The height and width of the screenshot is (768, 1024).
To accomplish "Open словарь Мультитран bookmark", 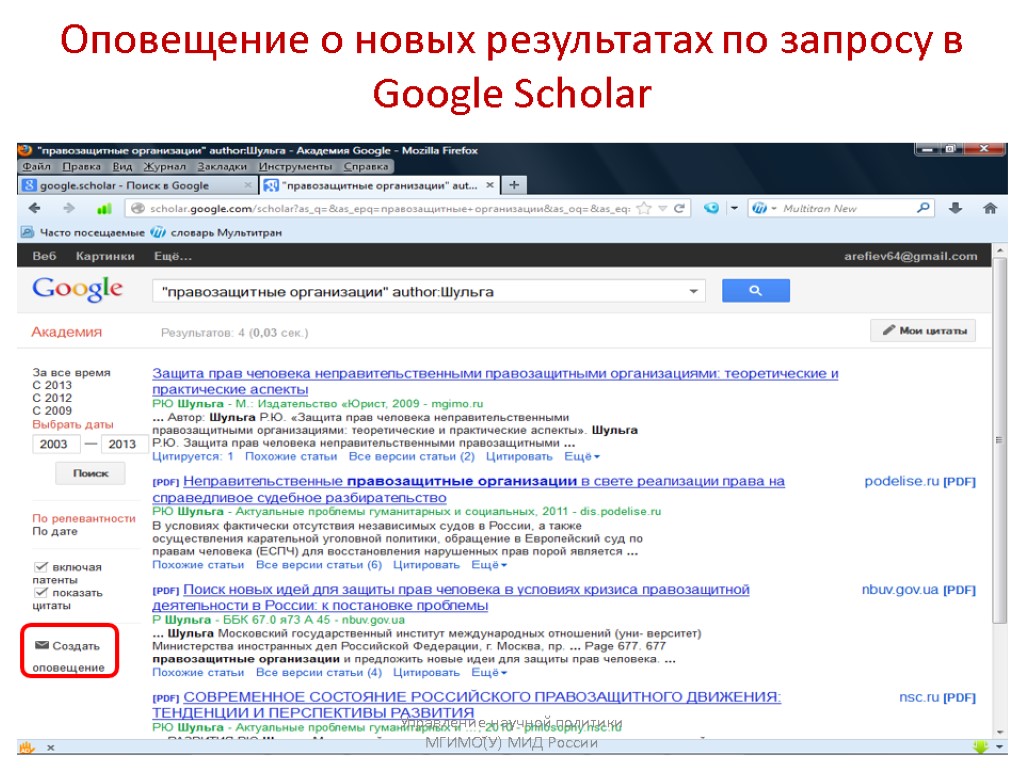I will pyautogui.click(x=216, y=232).
